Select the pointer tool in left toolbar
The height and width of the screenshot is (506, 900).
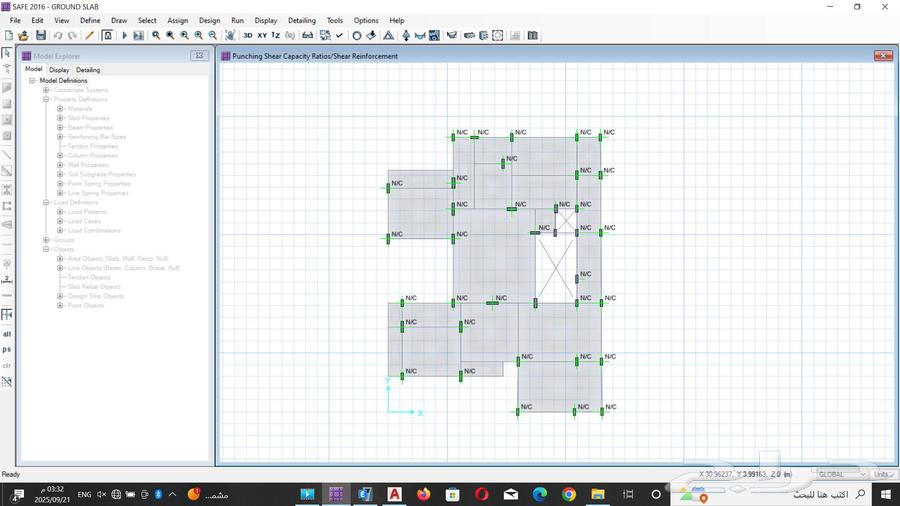[7, 53]
